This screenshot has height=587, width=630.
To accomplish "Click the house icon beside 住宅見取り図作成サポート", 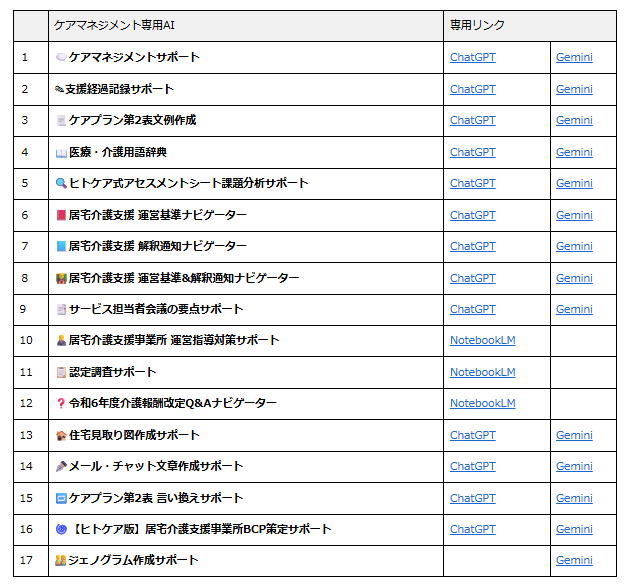I will coord(61,436).
